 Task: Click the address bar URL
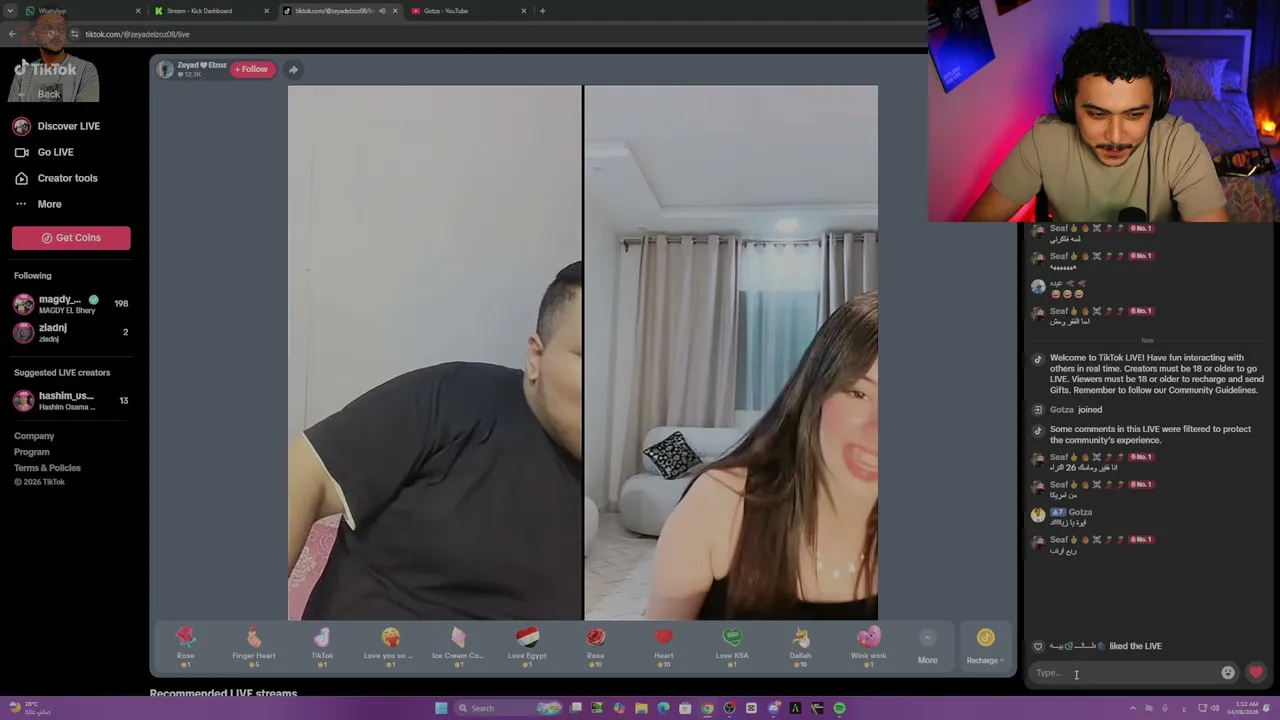[x=137, y=34]
